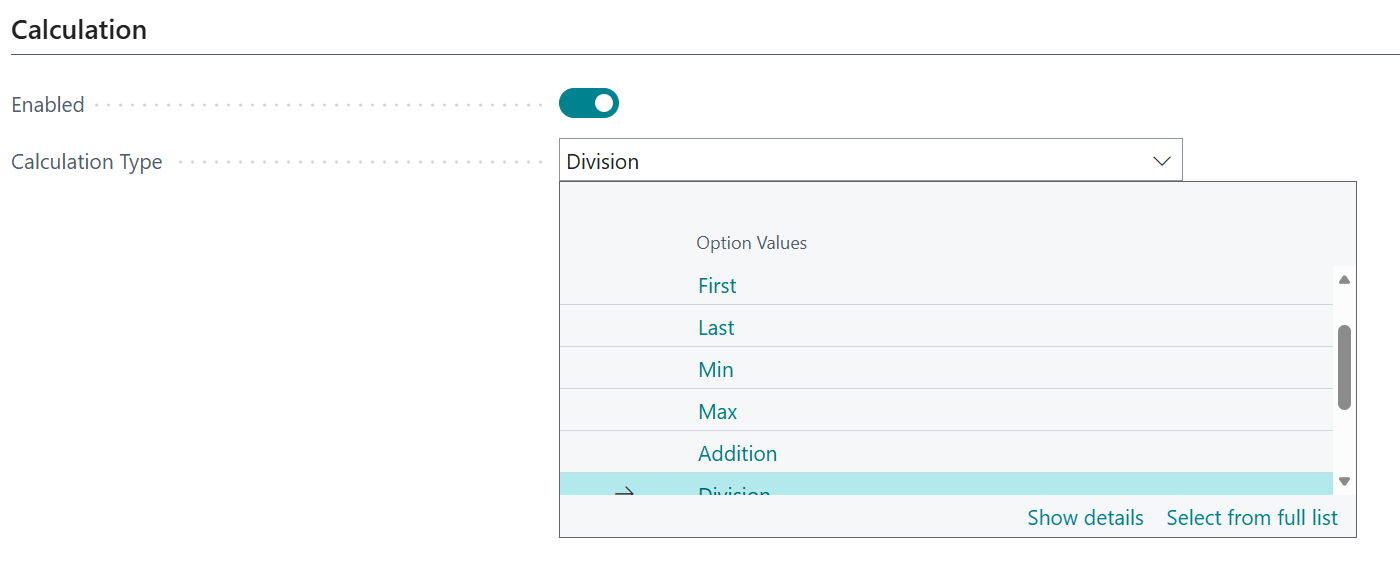Open the Show details link
Viewport: 1400px width, 572px height.
click(1085, 518)
